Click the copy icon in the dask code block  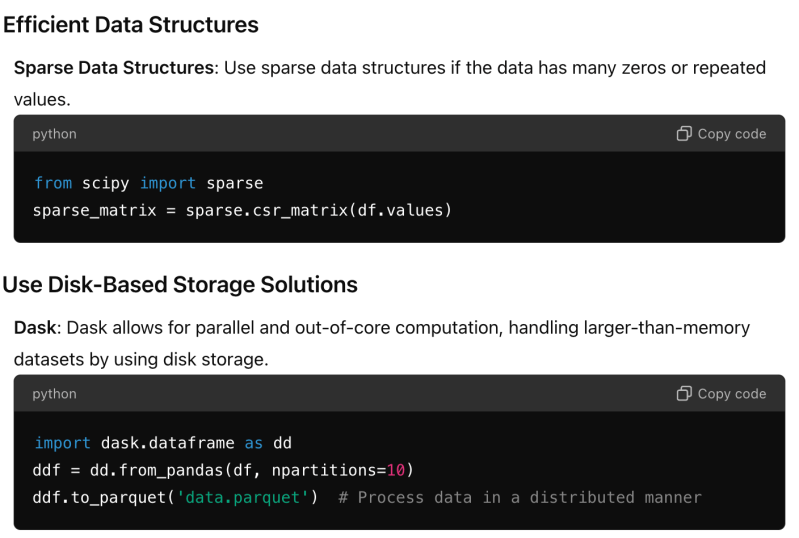(684, 393)
